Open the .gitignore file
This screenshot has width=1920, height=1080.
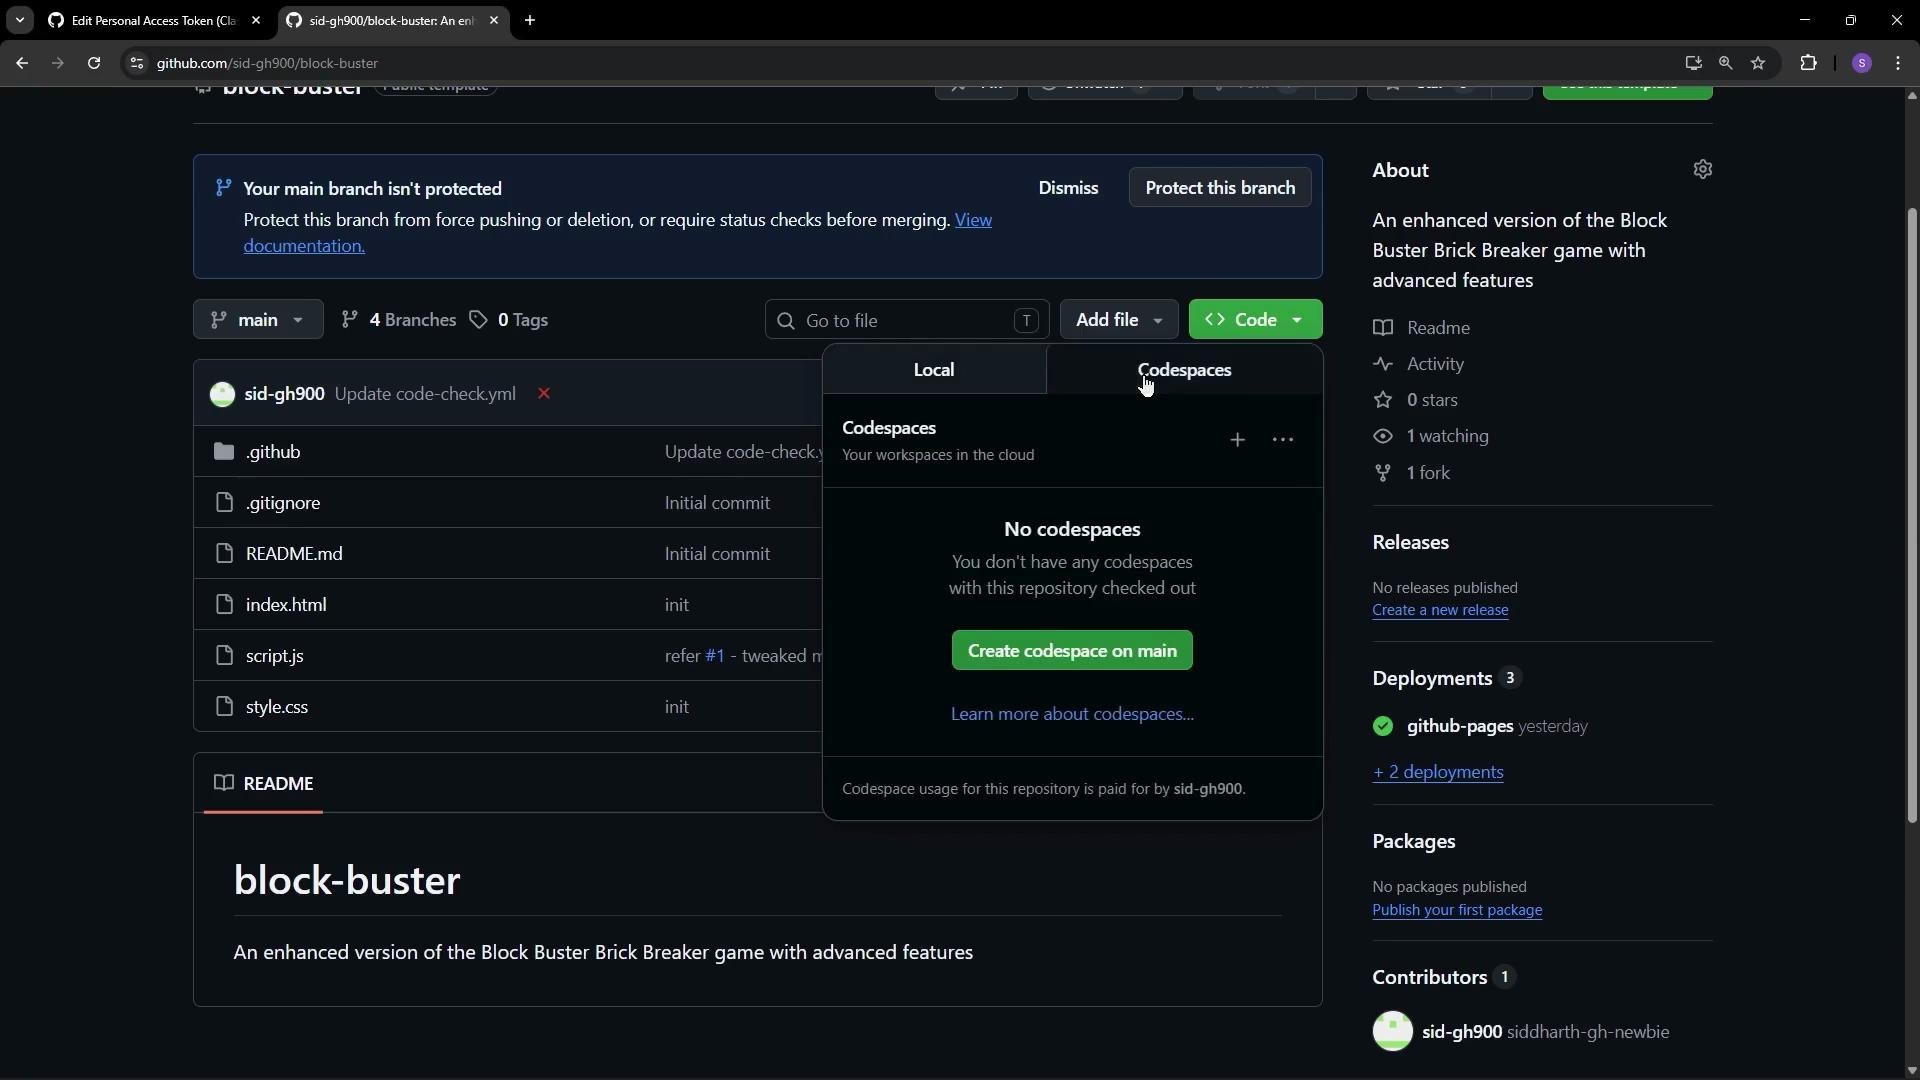tap(283, 503)
